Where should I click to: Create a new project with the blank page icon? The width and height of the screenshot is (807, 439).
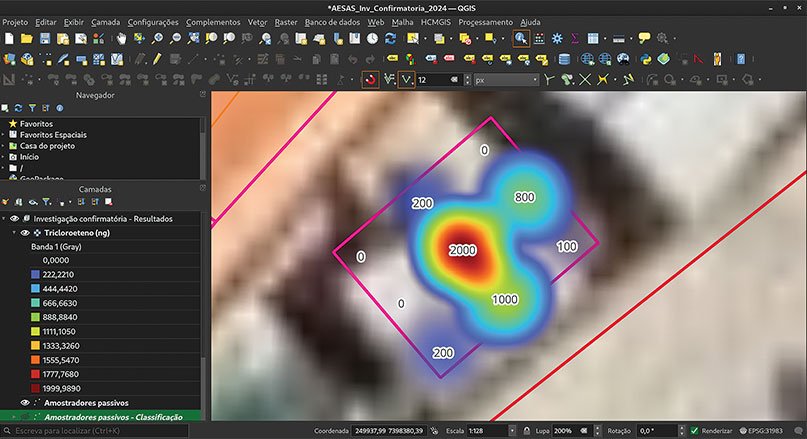9,38
